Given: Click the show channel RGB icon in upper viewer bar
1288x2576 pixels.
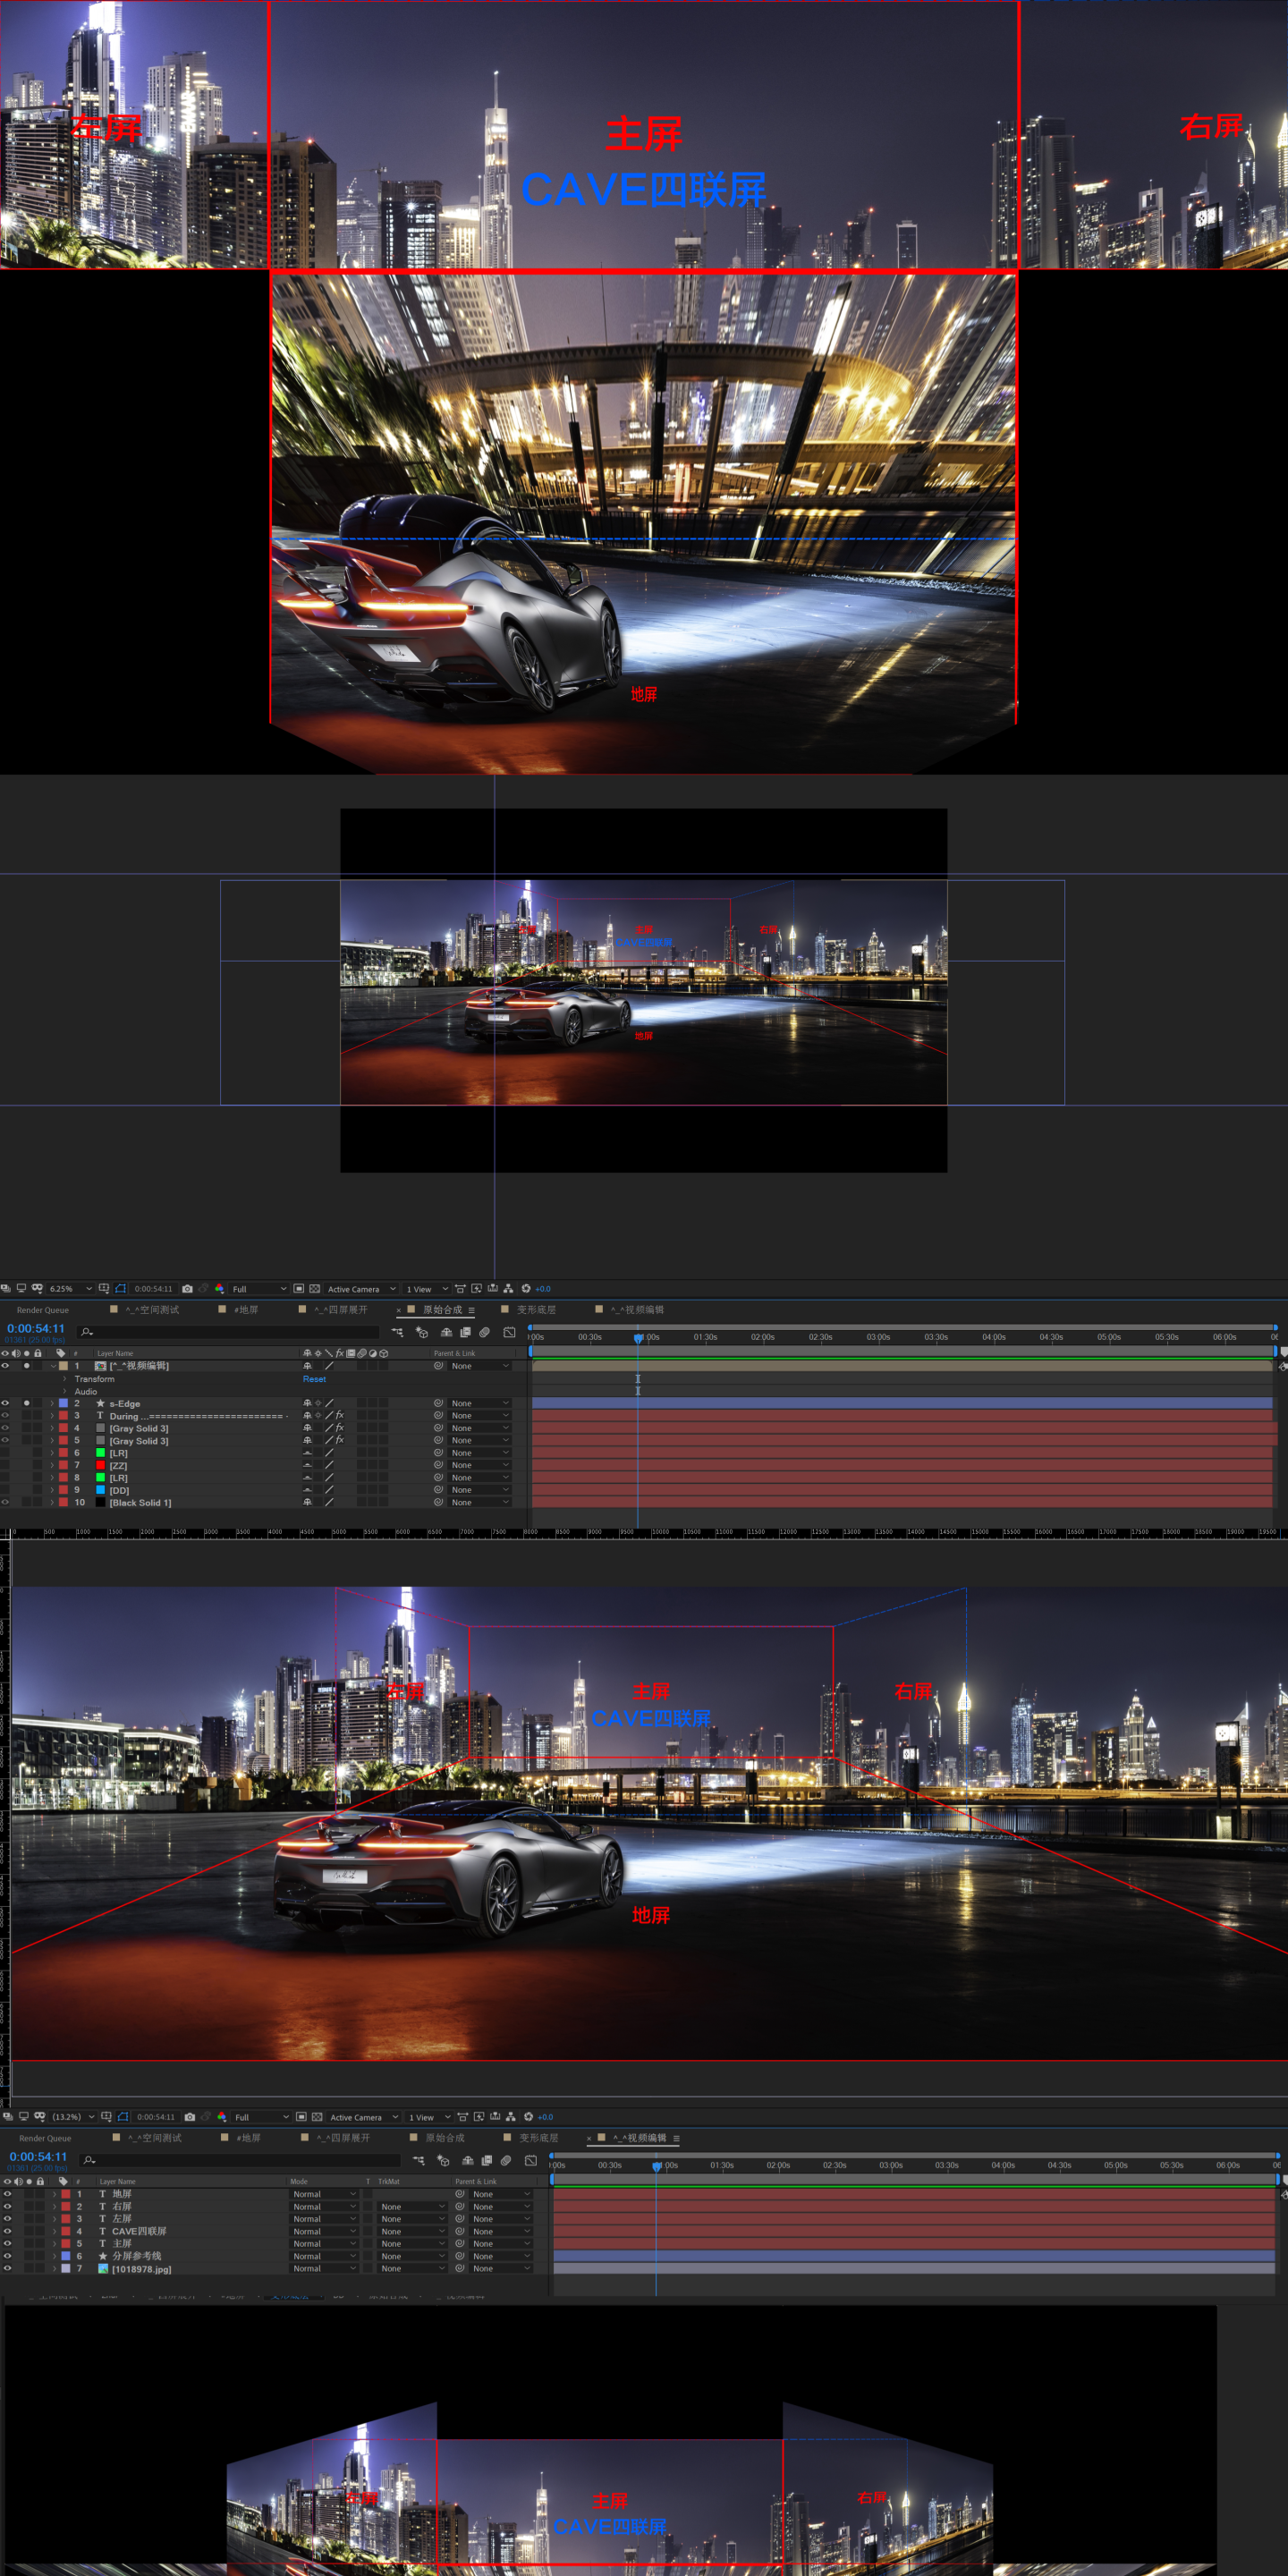Looking at the screenshot, I should coord(219,1289).
